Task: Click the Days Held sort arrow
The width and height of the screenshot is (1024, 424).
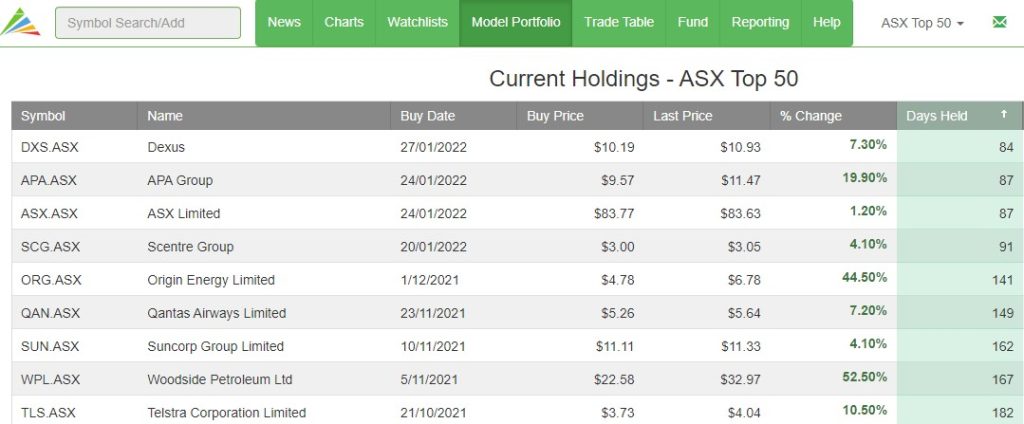Action: pyautogui.click(x=1003, y=115)
